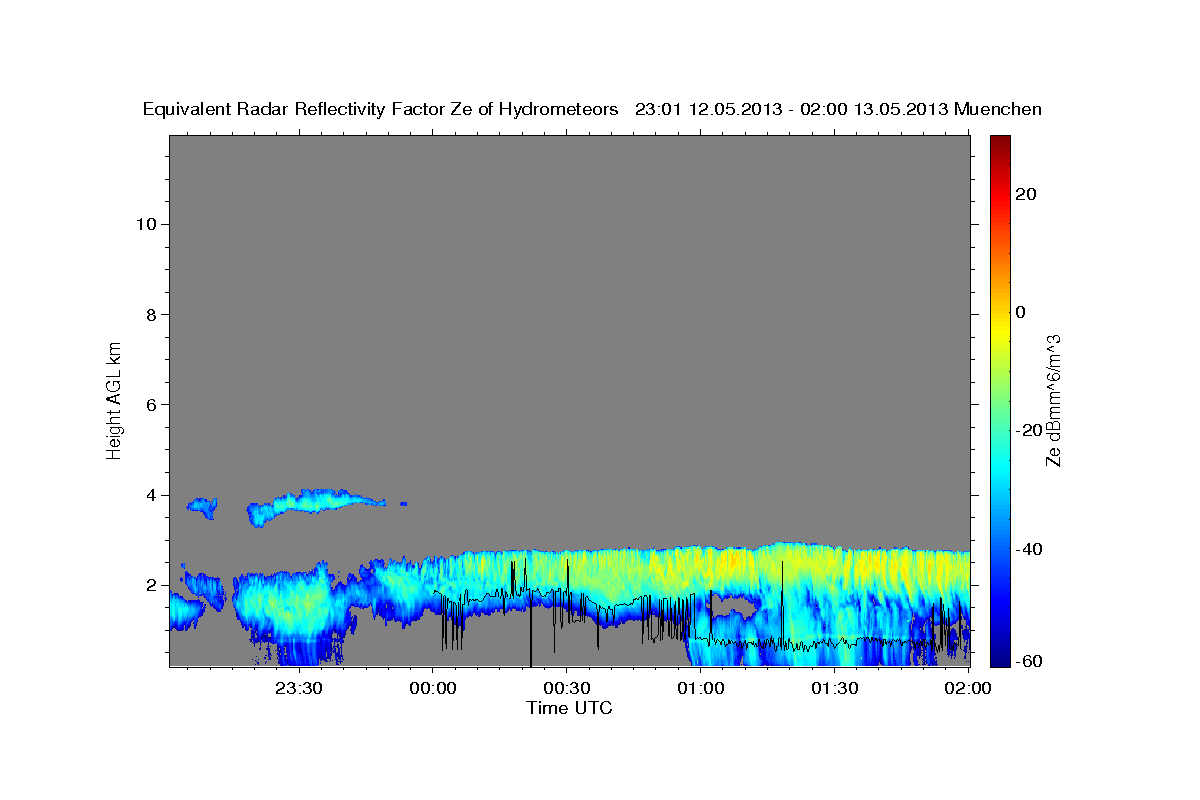Viewport: 1200px width, 800px height.
Task: Click the '00:30' time tick label
Action: 566,688
